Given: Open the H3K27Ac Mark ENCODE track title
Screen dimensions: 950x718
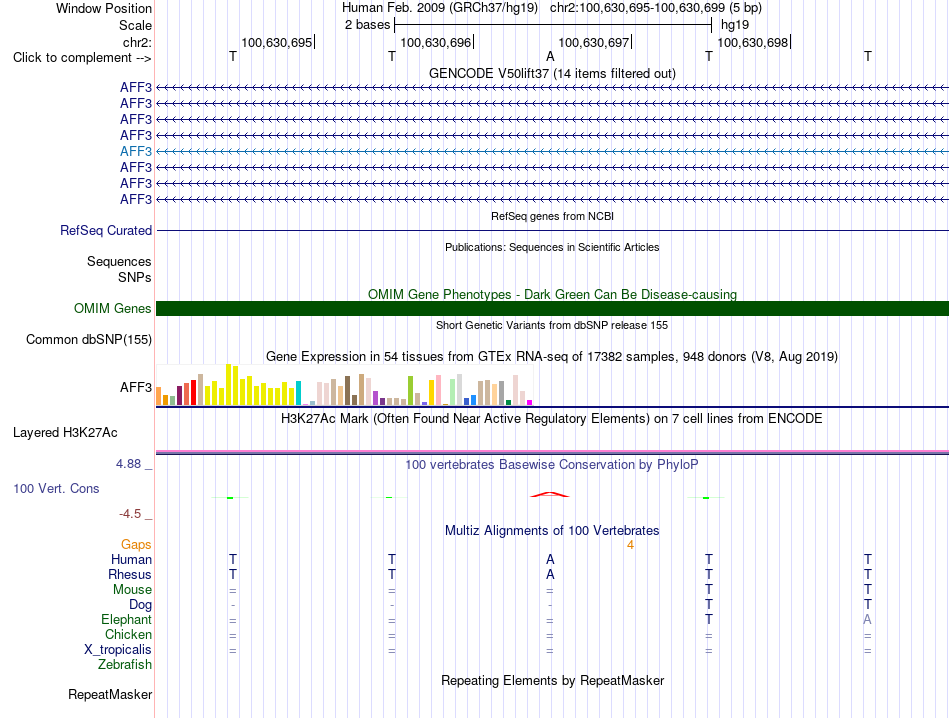Looking at the screenshot, I should (552, 419).
